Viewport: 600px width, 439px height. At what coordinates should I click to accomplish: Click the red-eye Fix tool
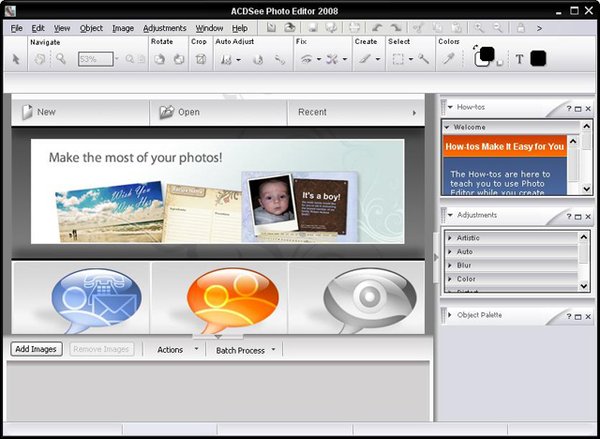coord(306,60)
